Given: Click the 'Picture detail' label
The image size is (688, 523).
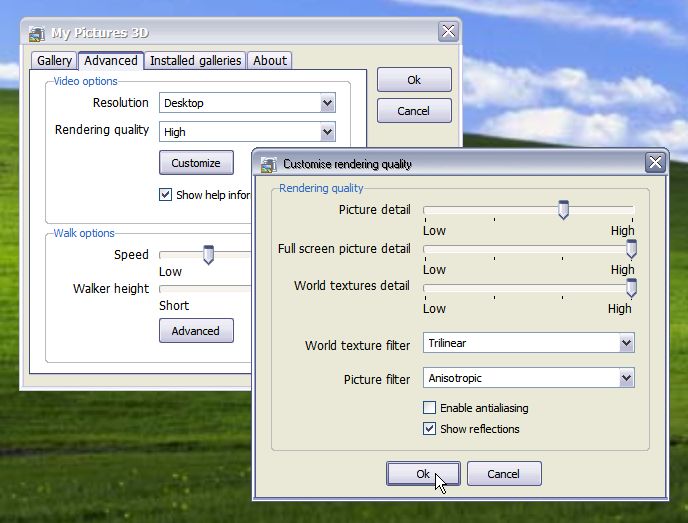Looking at the screenshot, I should [x=375, y=210].
